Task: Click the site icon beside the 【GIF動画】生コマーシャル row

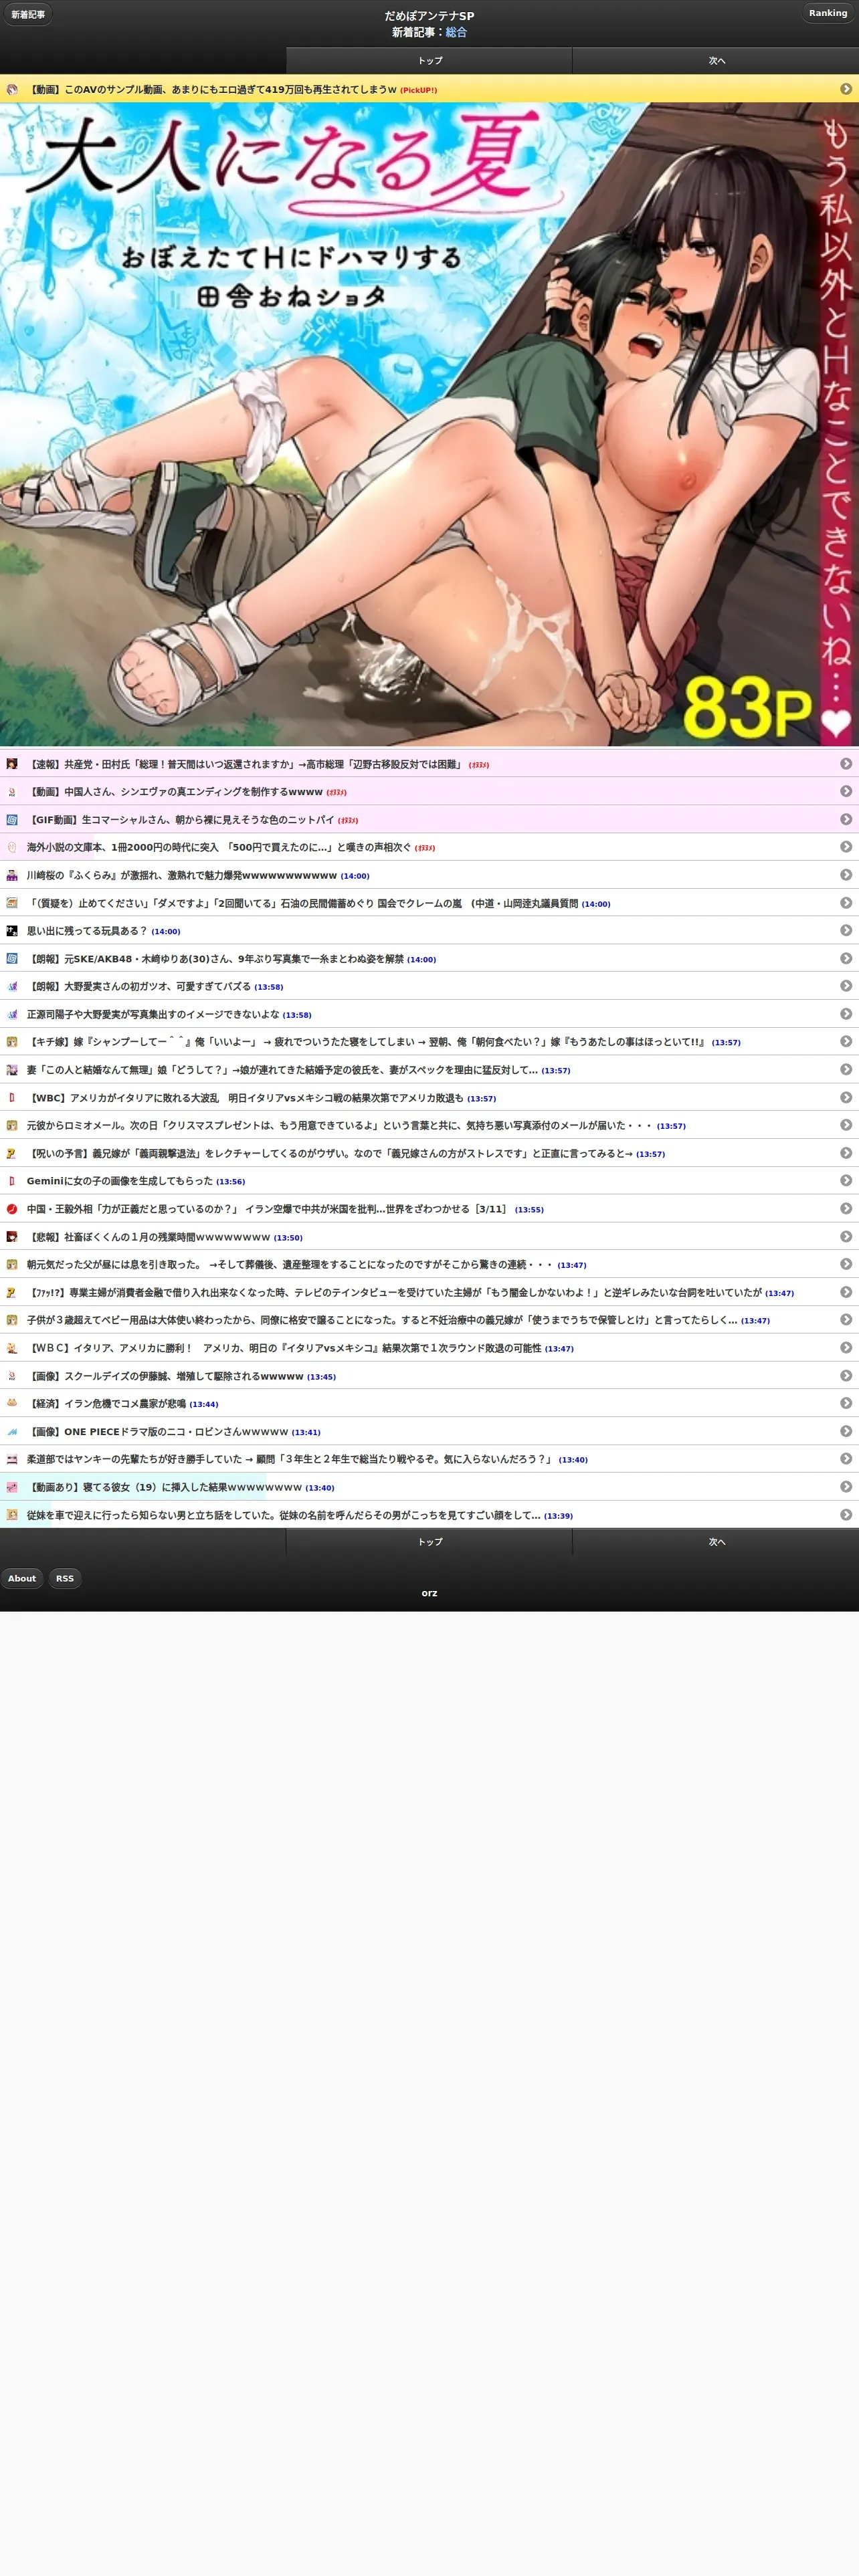Action: pos(12,819)
